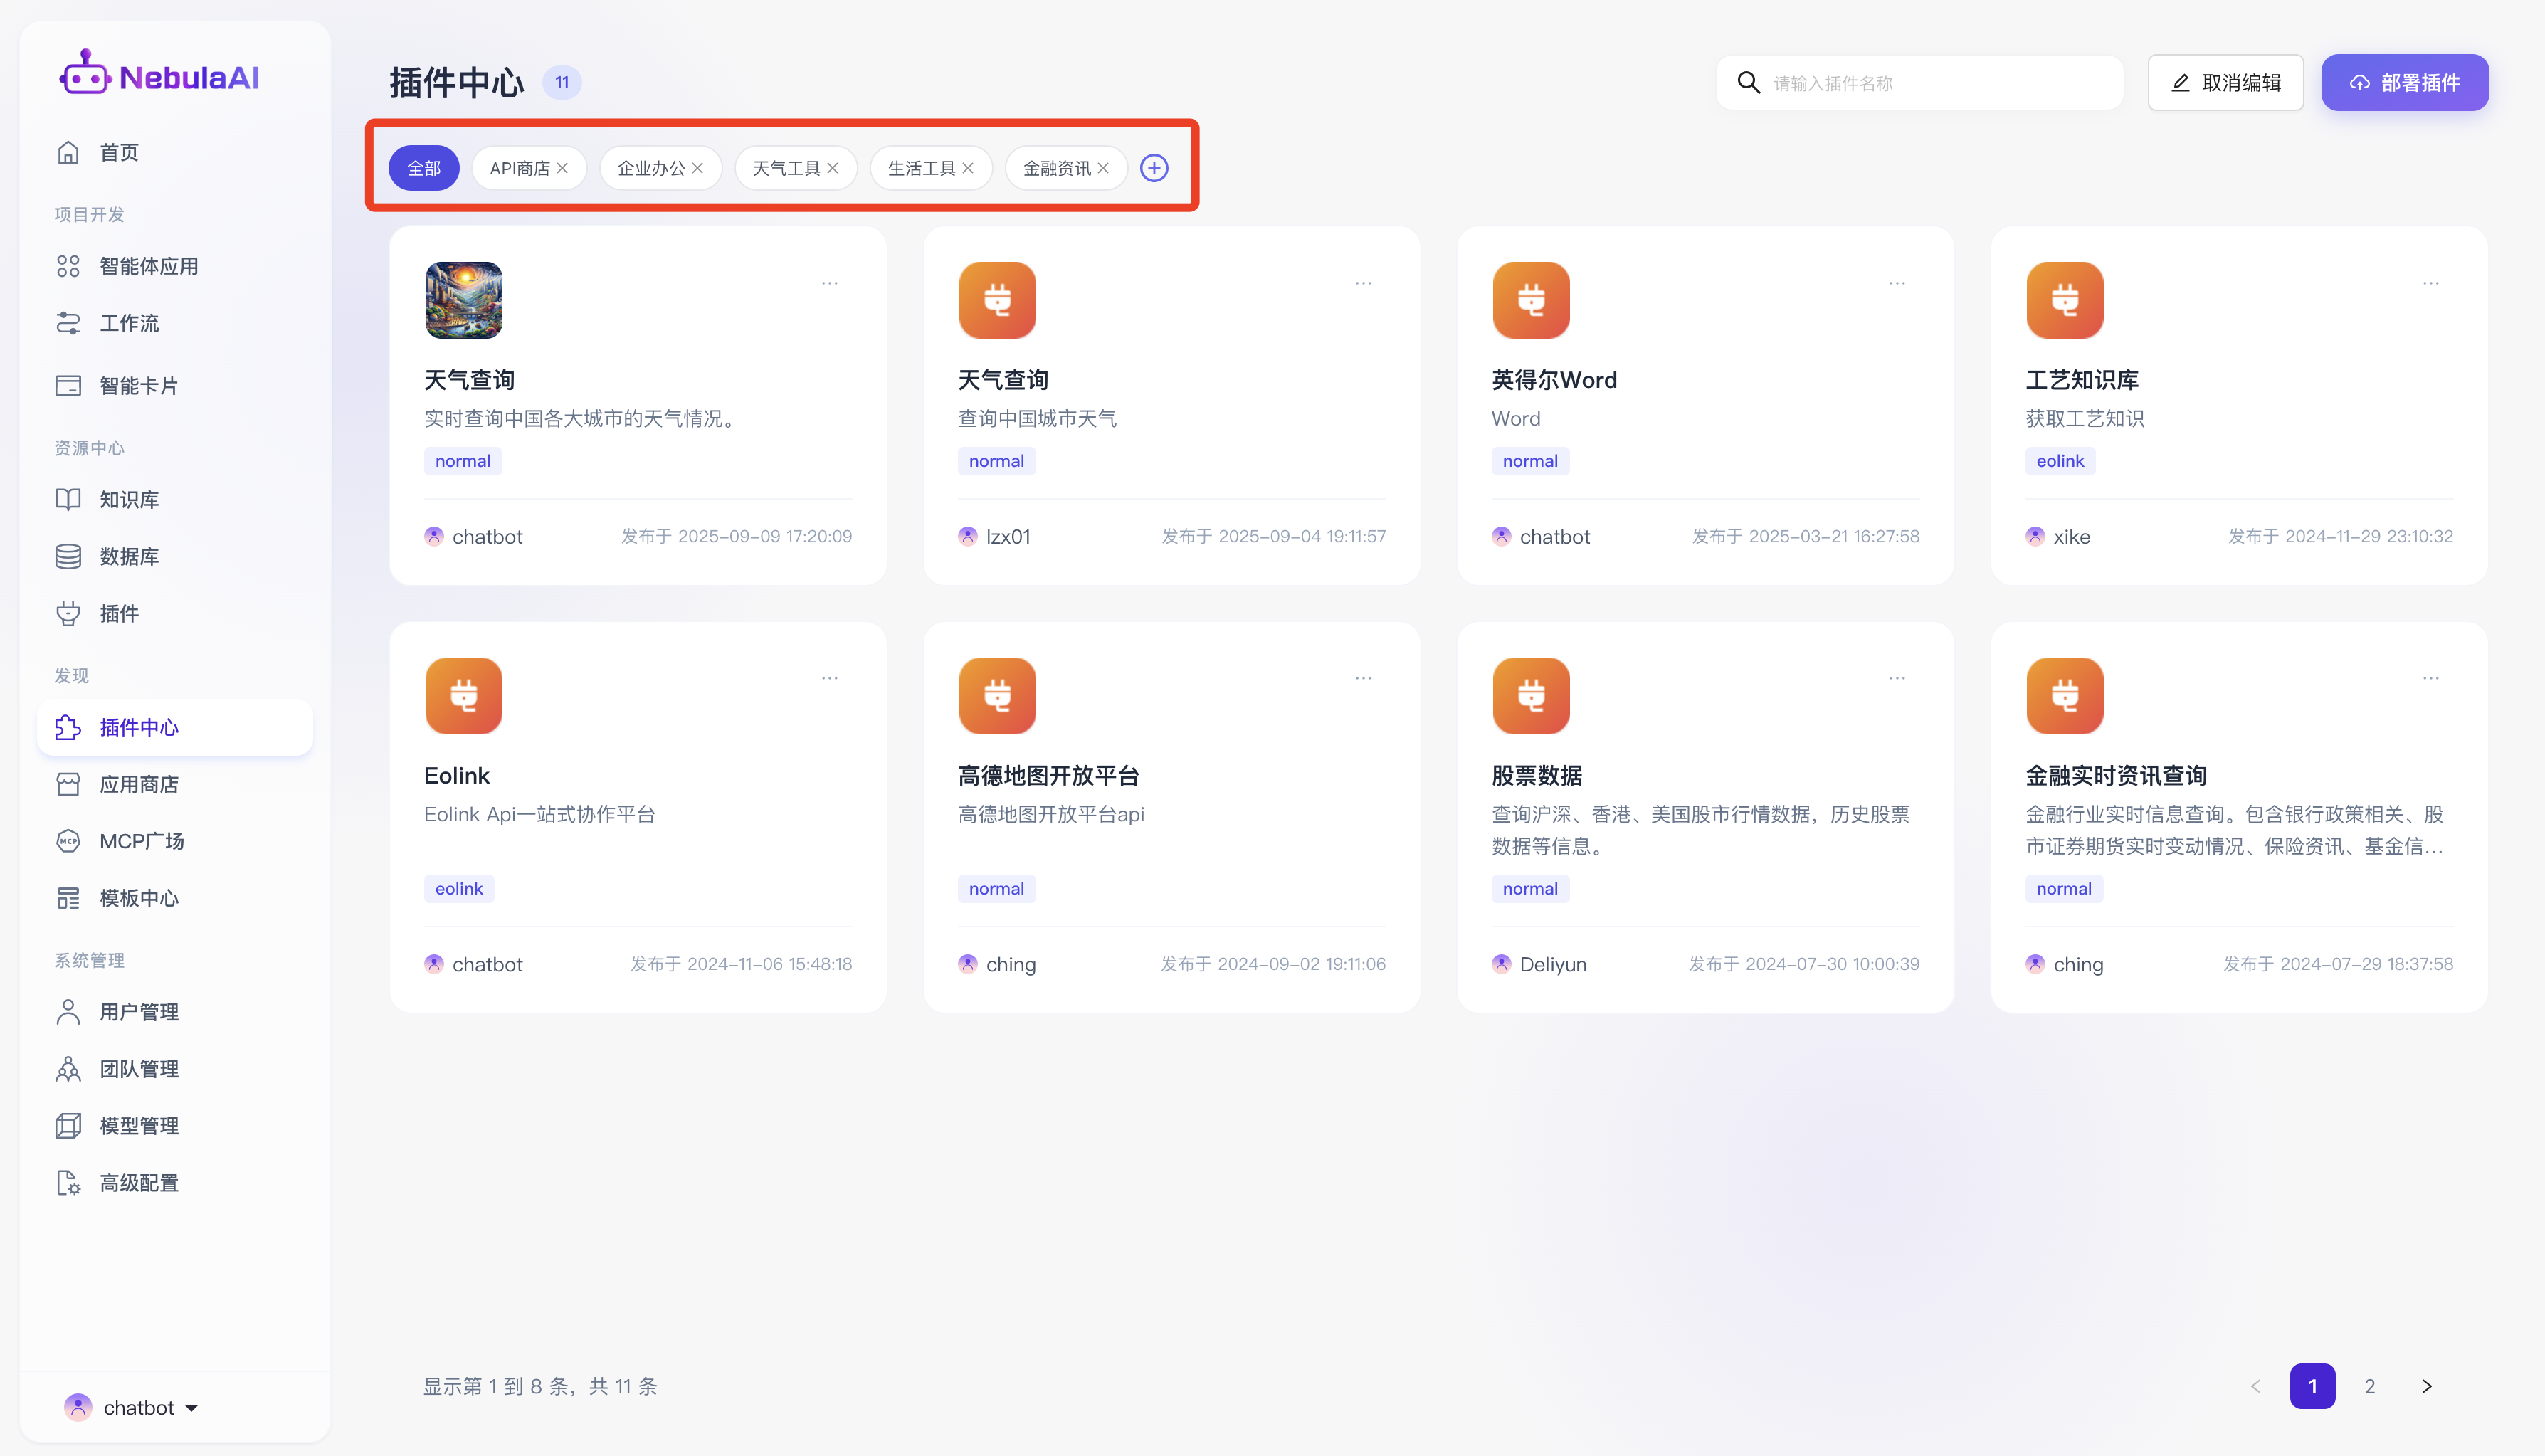Click the 取消编辑 button

2225,83
